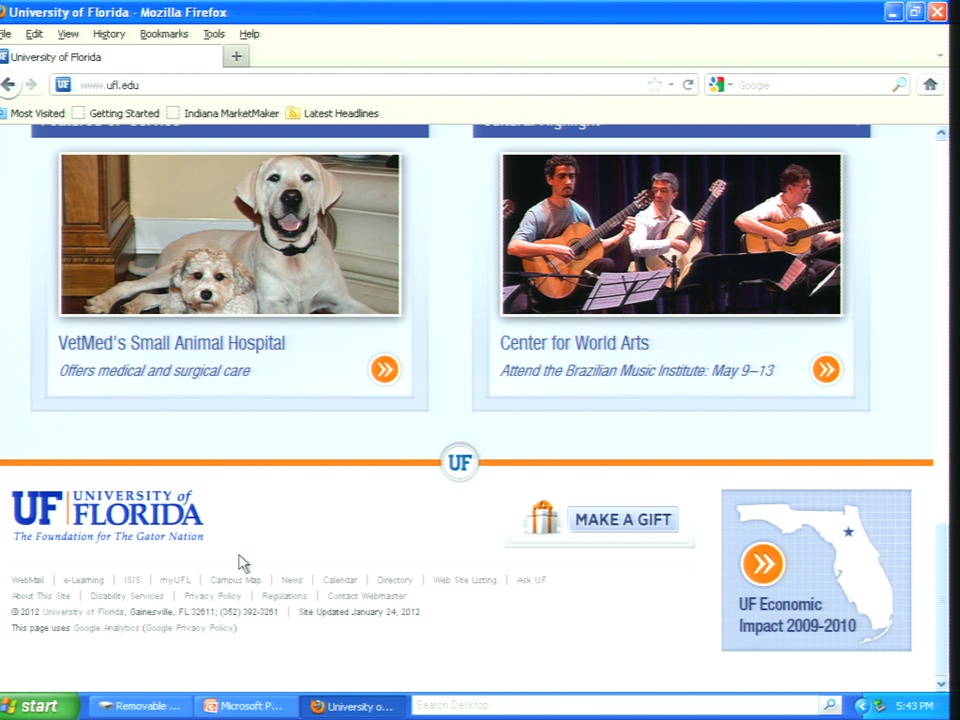
Task: Click the UF Economic Impact 2009-2010 text
Action: (797, 615)
